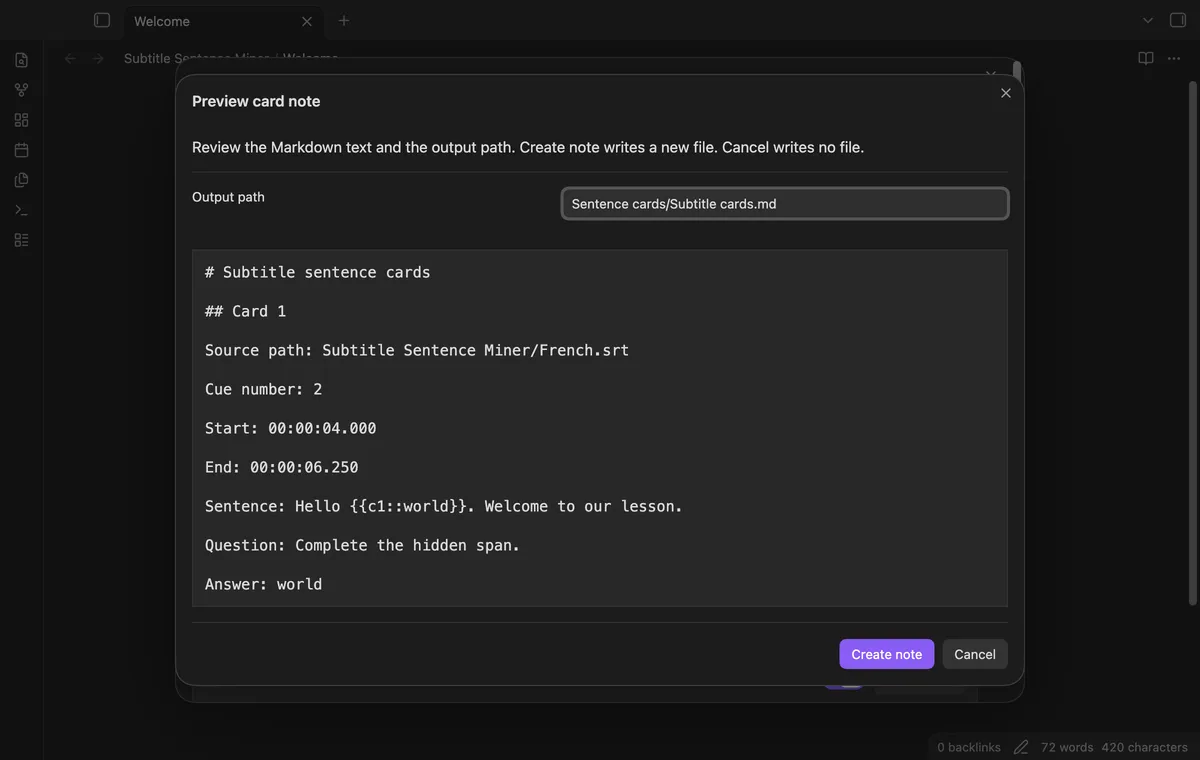The height and width of the screenshot is (760, 1200).
Task: Click the insert template ribbon icon
Action: pyautogui.click(x=21, y=180)
